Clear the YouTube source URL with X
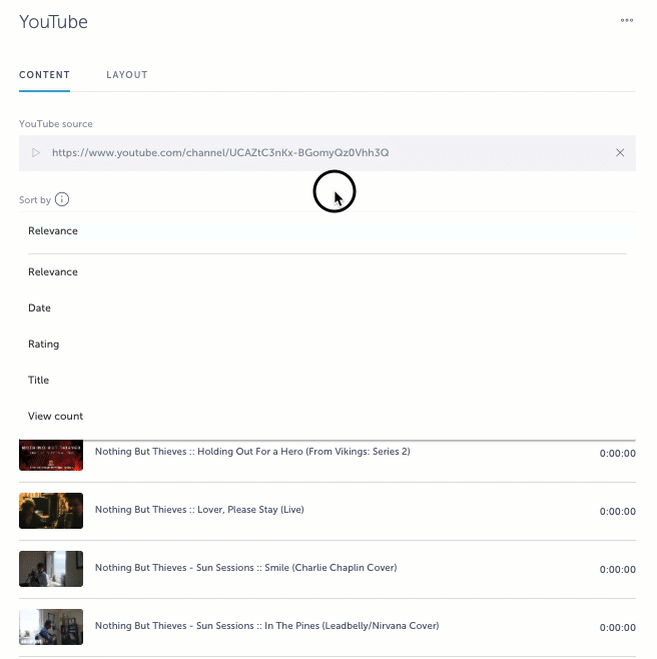 (x=620, y=153)
